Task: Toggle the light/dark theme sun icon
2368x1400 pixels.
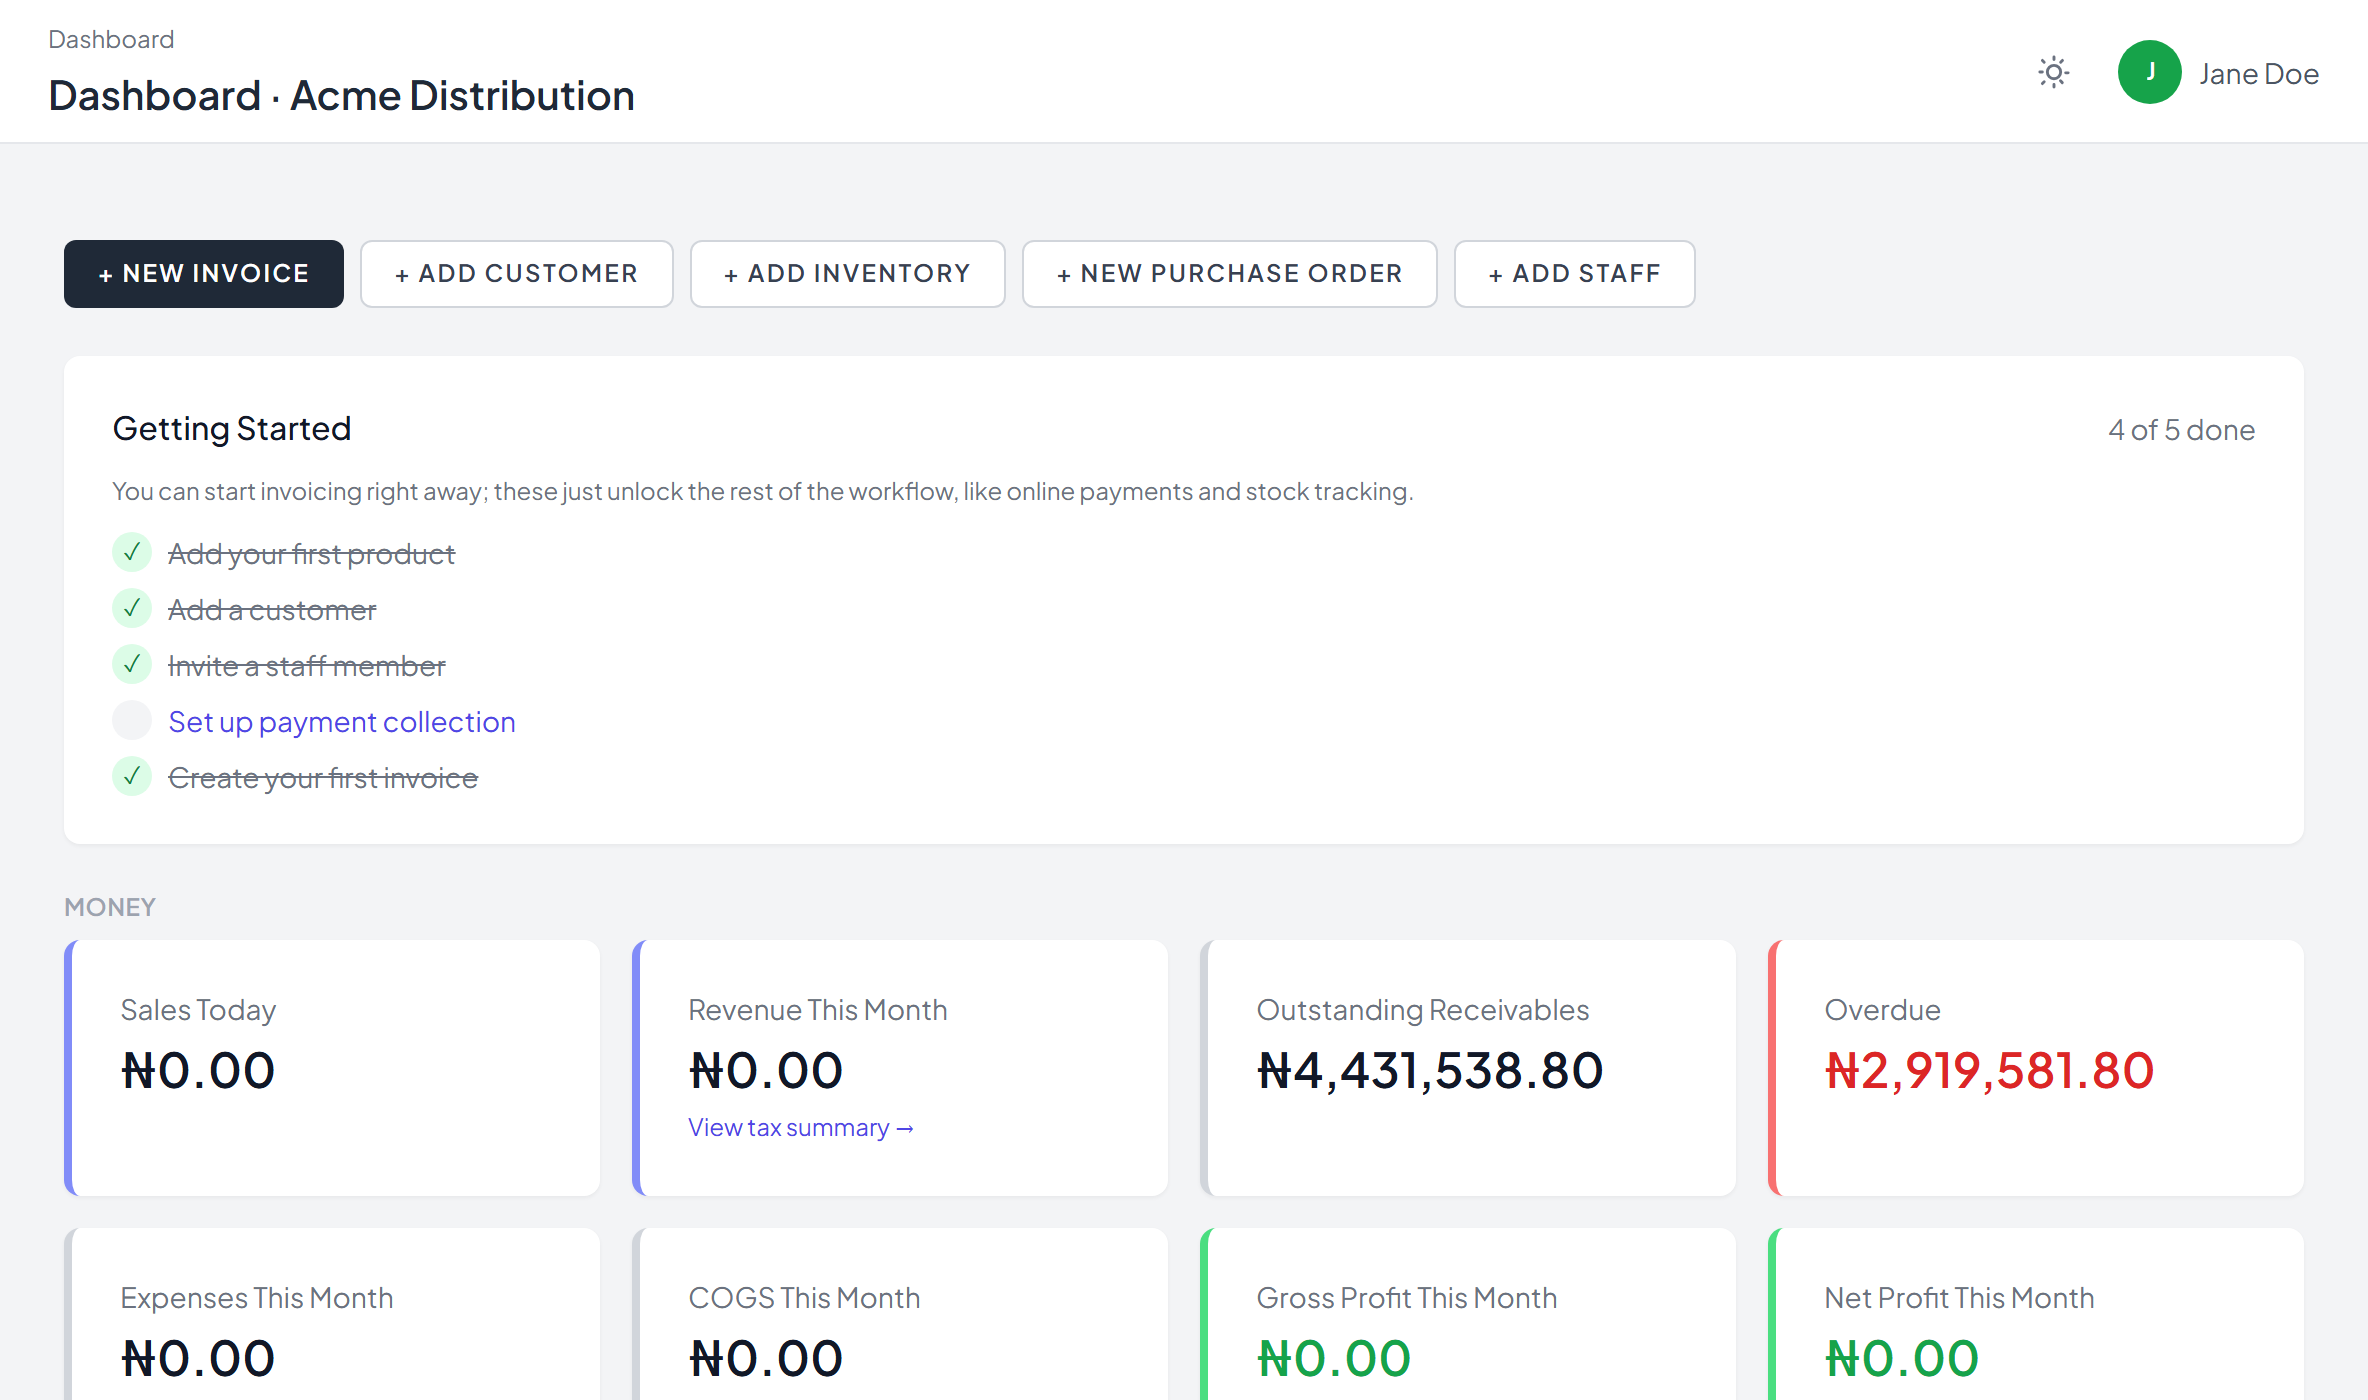Action: click(x=2053, y=72)
